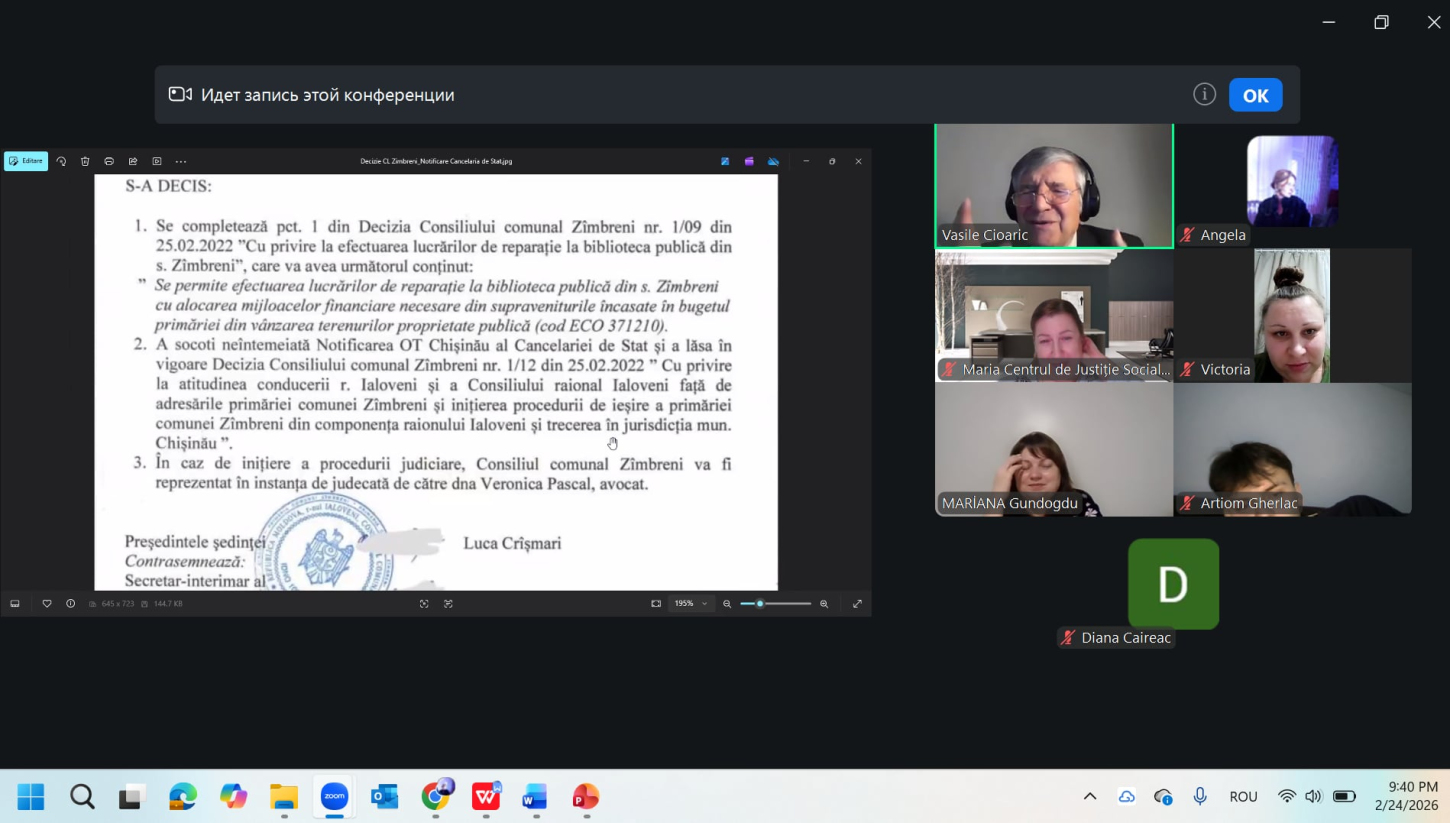Open the ROU input language switcher

point(1243,797)
